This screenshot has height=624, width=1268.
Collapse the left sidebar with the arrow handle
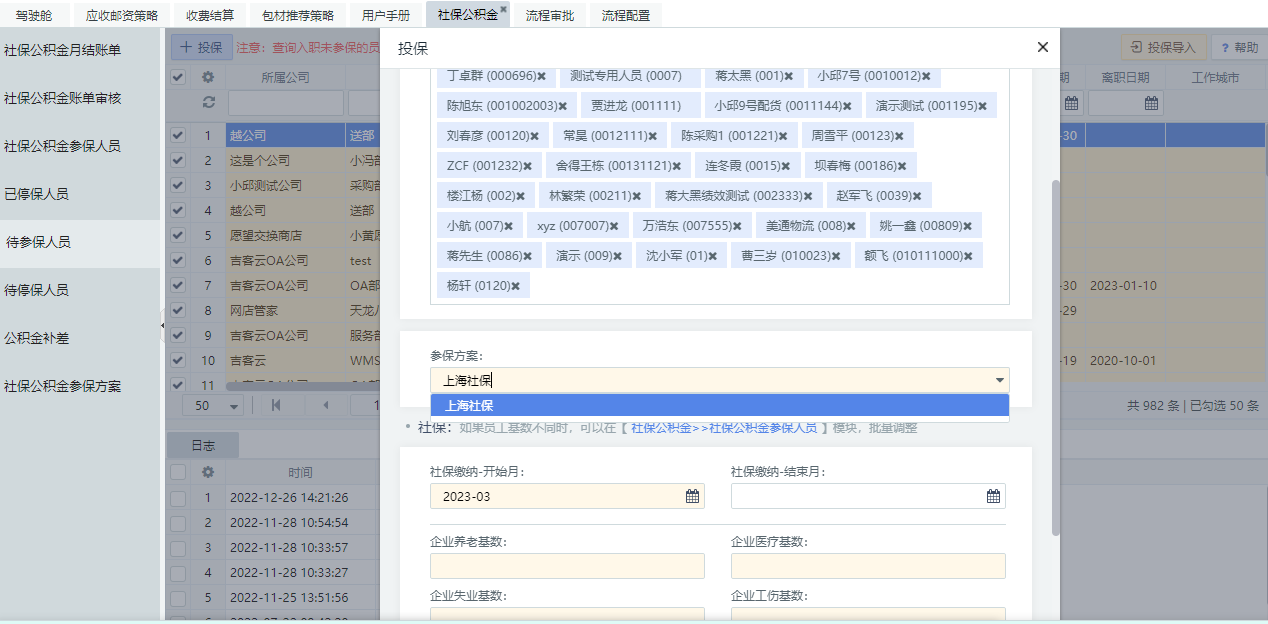click(163, 325)
